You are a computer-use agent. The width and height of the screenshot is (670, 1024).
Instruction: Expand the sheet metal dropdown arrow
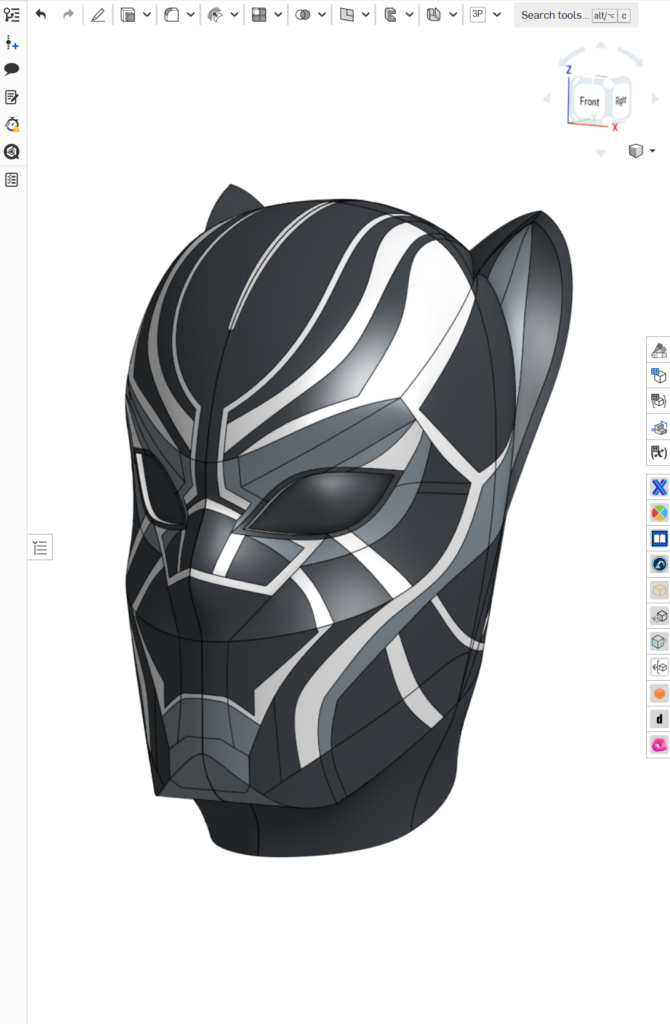coord(409,14)
